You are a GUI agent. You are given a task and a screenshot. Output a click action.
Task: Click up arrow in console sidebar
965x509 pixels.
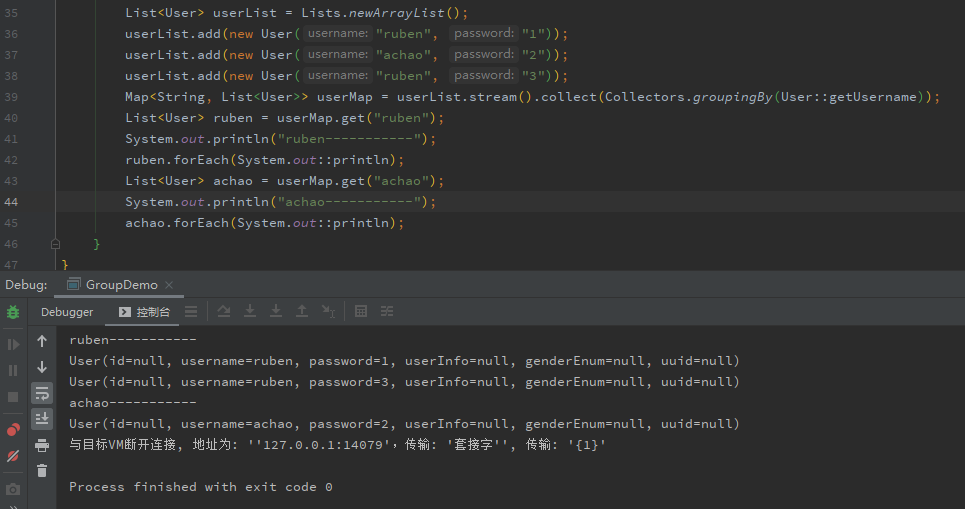tap(42, 341)
